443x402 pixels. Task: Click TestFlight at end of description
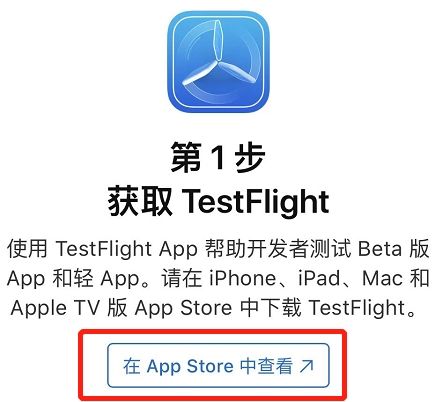coord(357,308)
